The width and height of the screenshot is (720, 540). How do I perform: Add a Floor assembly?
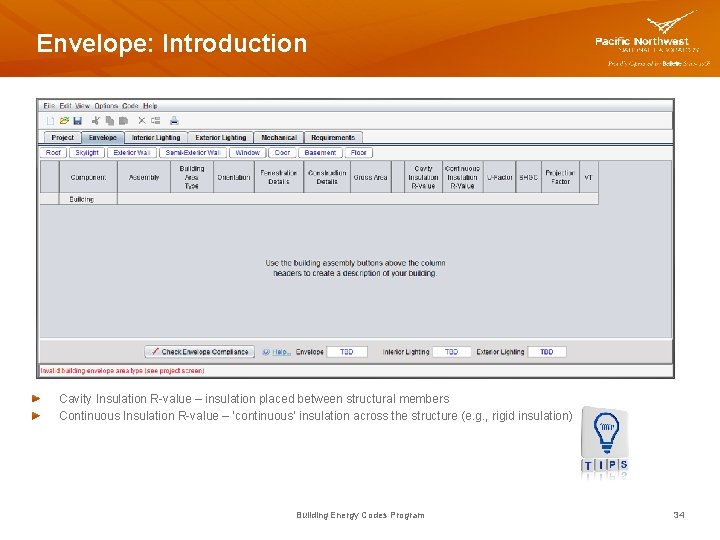(359, 152)
